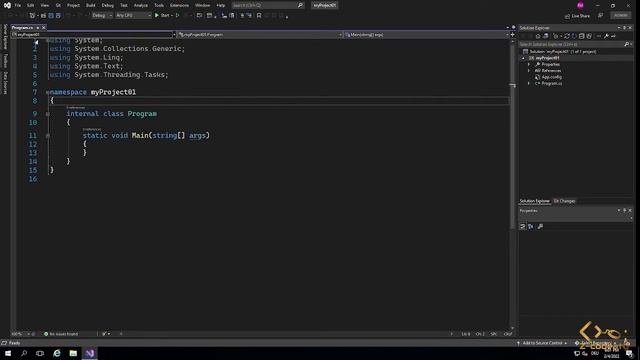Collapse the namespace myProject01 code block
The width and height of the screenshot is (640, 360).
point(48,92)
